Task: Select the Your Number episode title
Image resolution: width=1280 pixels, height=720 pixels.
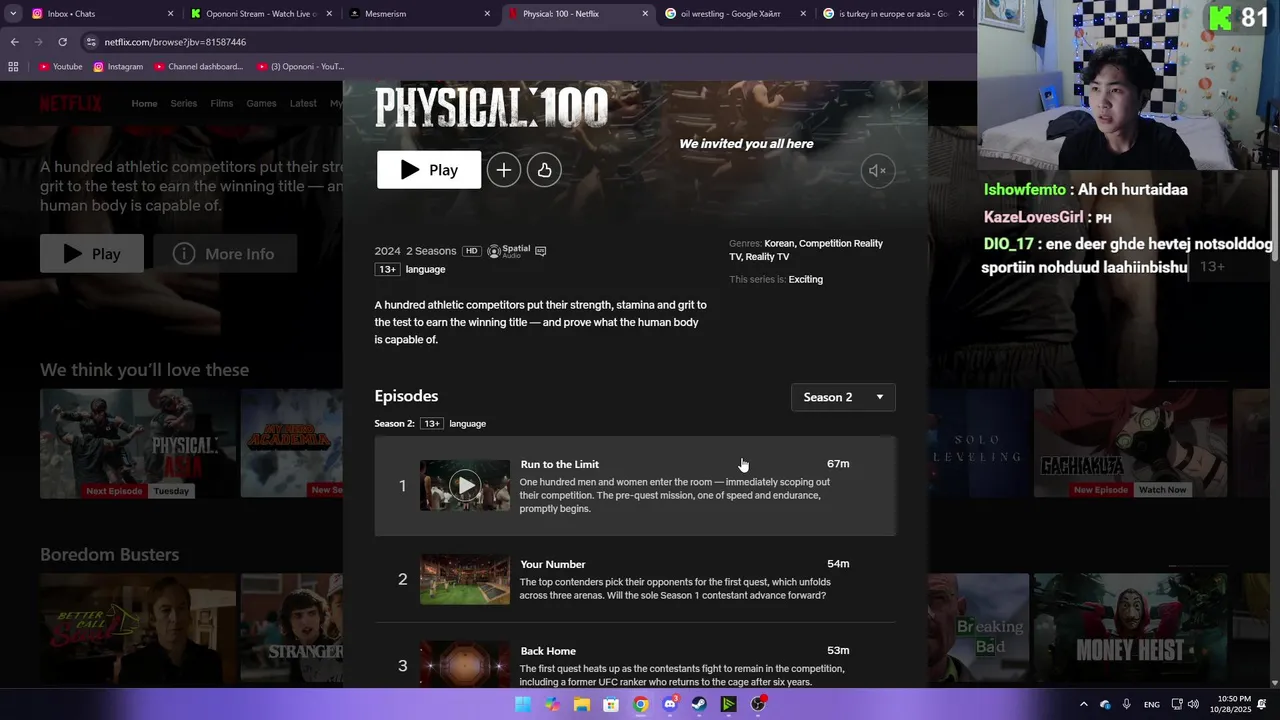Action: click(x=553, y=564)
